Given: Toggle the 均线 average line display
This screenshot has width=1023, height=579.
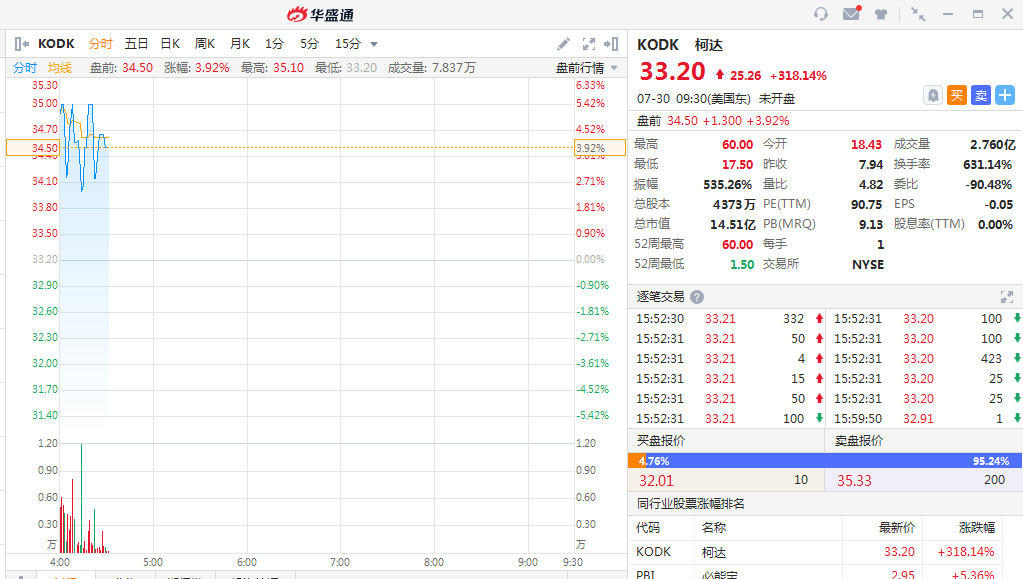Looking at the screenshot, I should (60, 68).
